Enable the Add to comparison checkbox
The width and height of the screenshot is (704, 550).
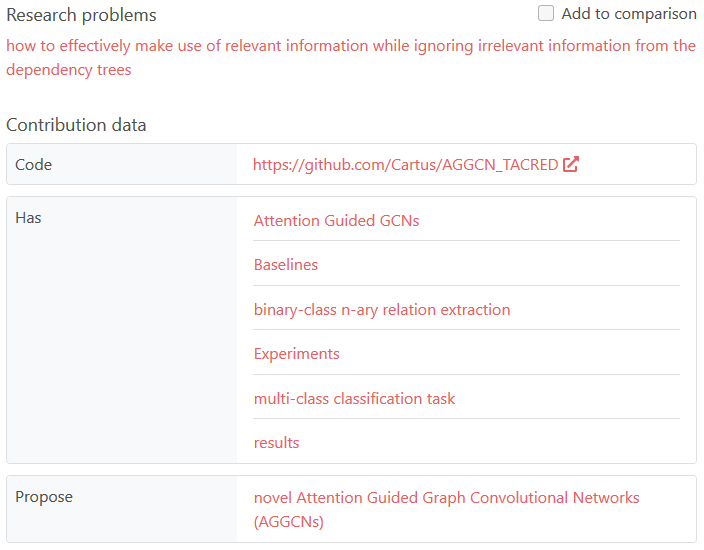click(546, 14)
